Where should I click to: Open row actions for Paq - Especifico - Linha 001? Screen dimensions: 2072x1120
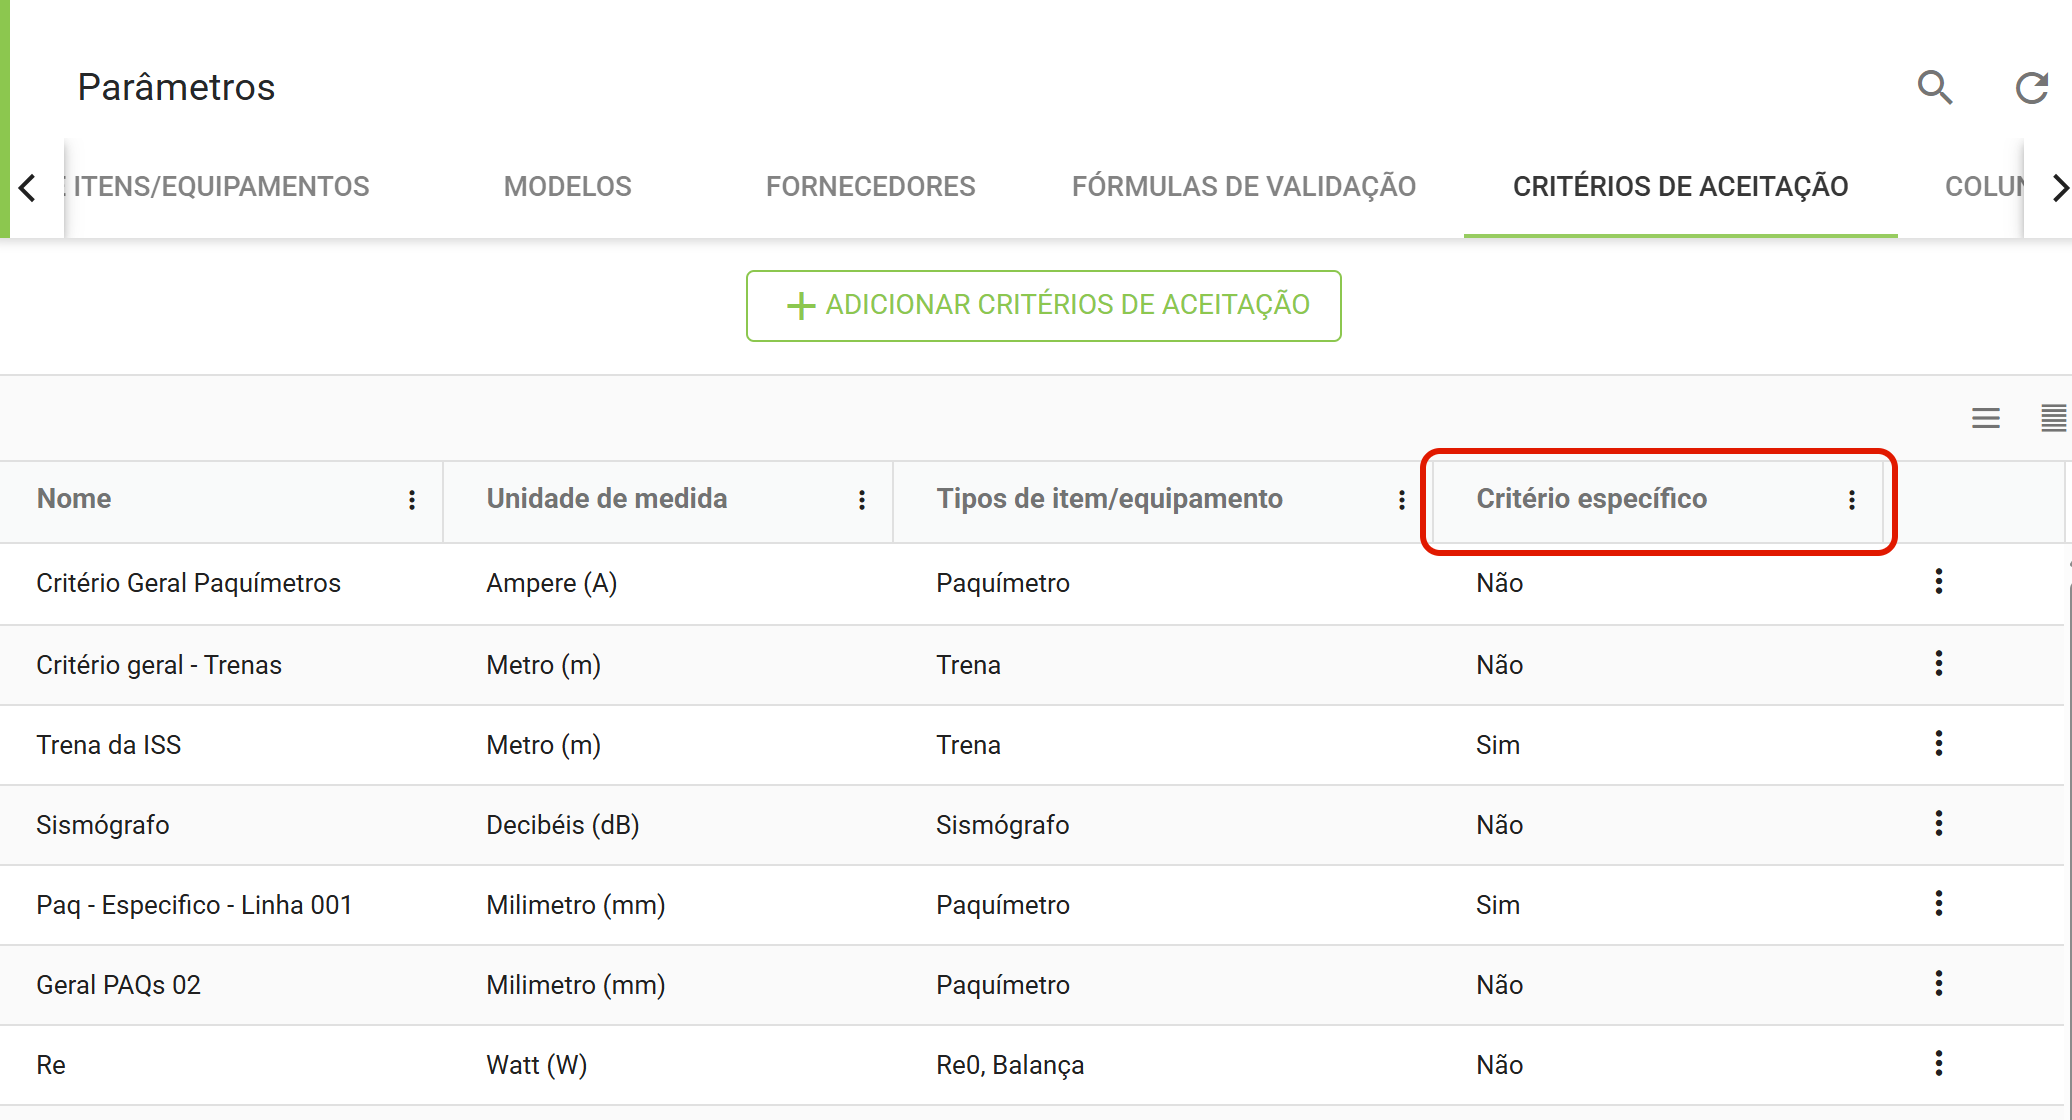(1939, 903)
